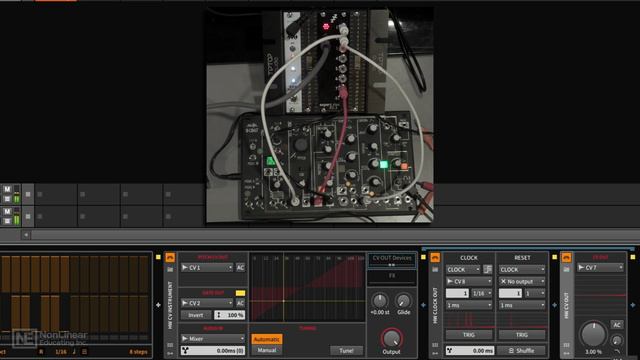The height and width of the screenshot is (360, 640).
Task: Click the clock multiplier field showing 1
Action: point(457,293)
